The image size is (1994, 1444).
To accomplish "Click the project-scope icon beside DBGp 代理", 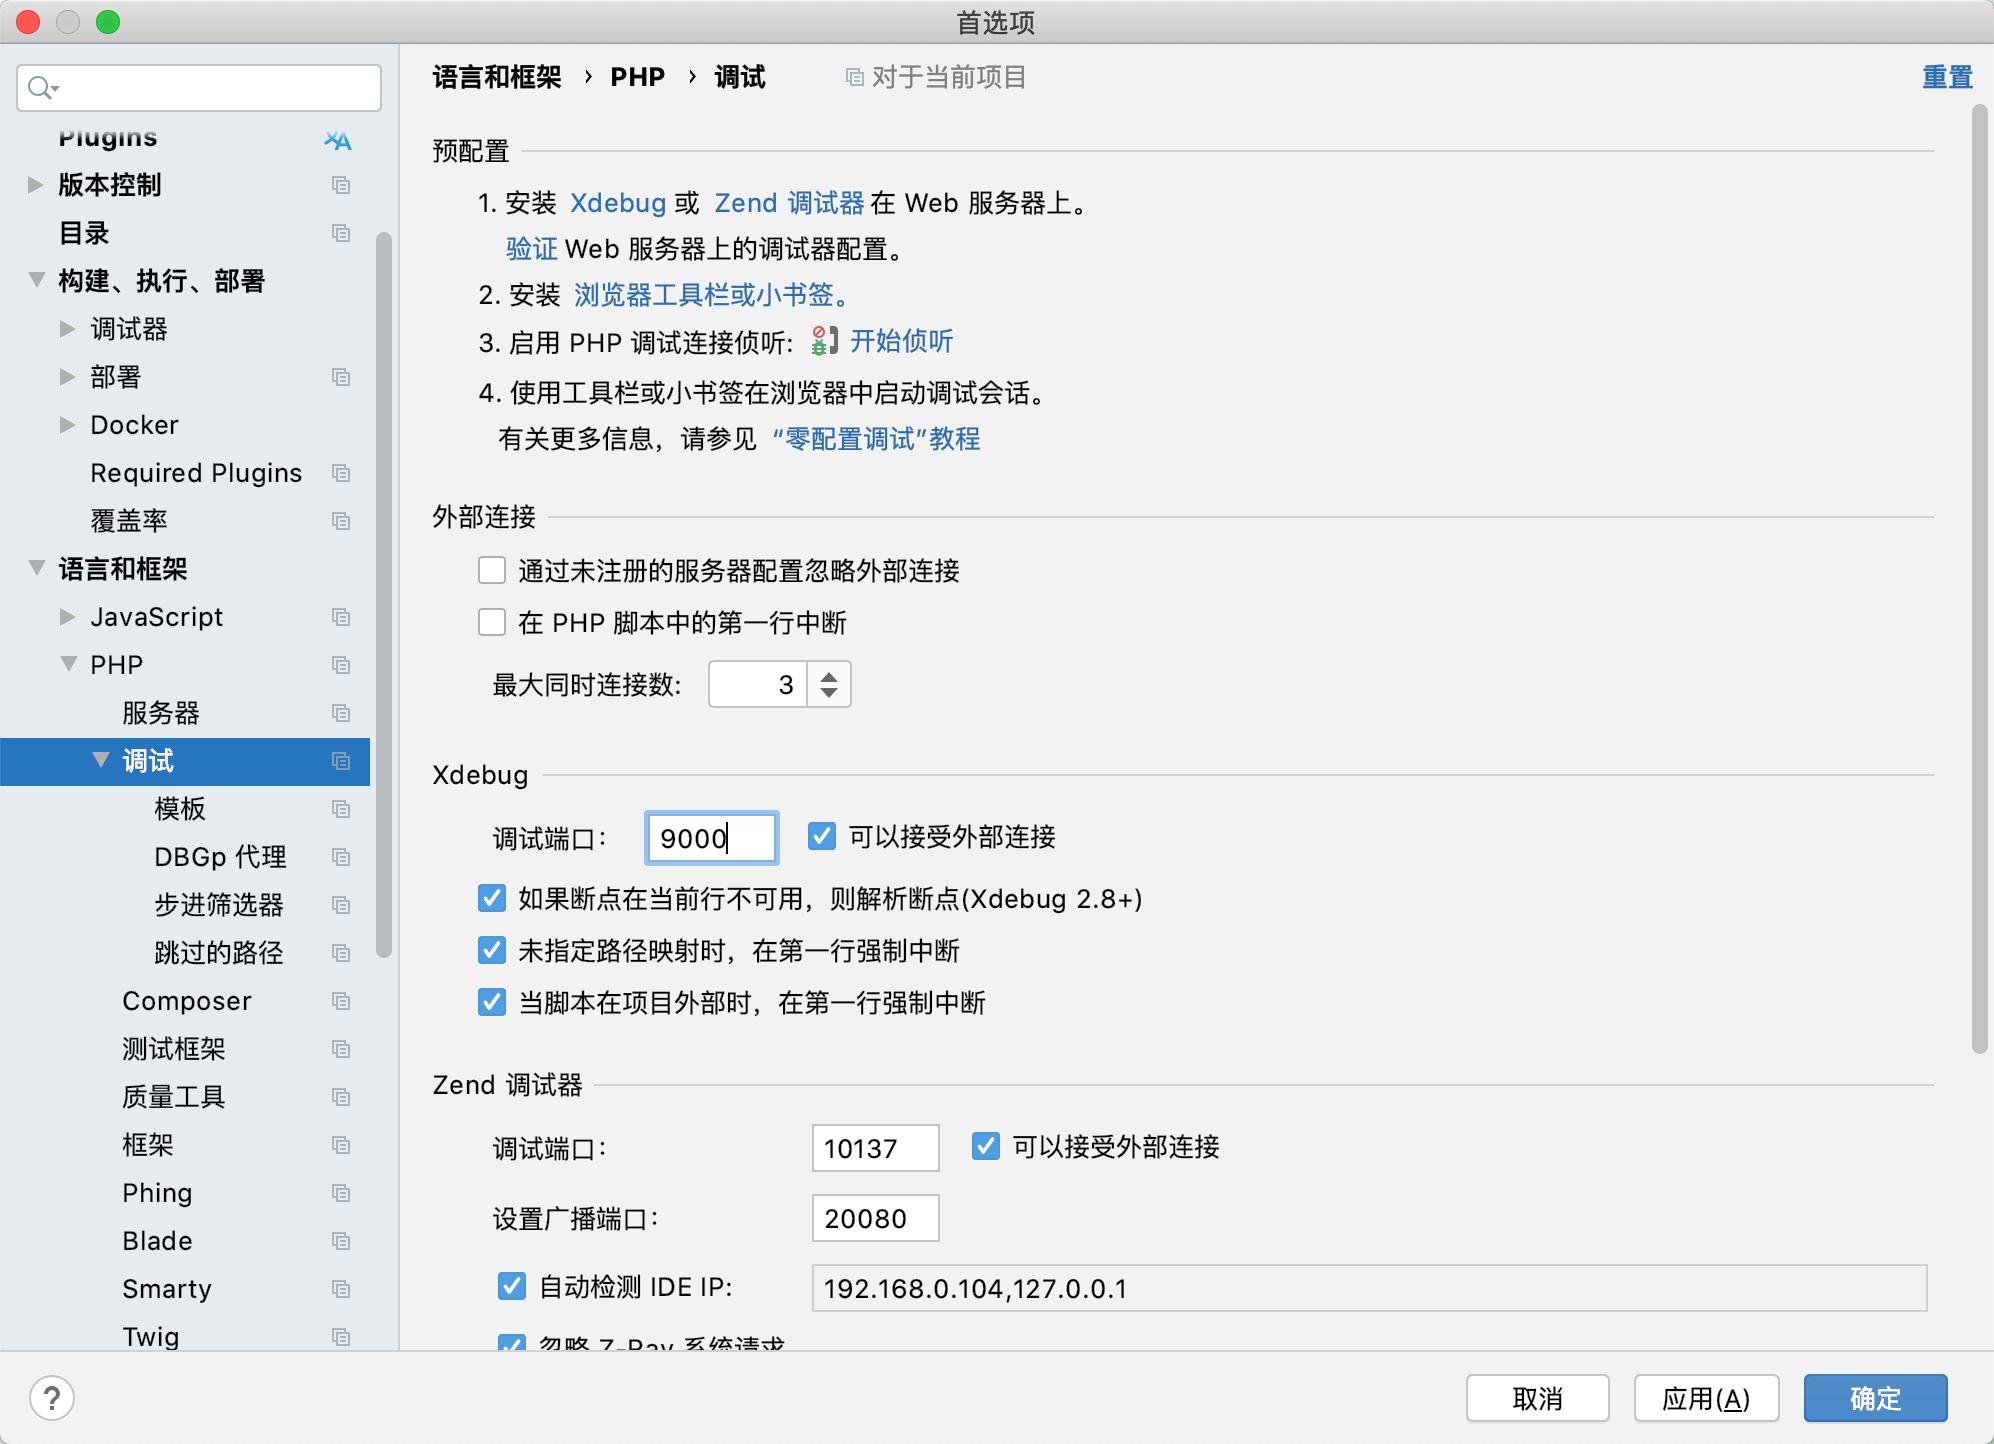I will 341,857.
